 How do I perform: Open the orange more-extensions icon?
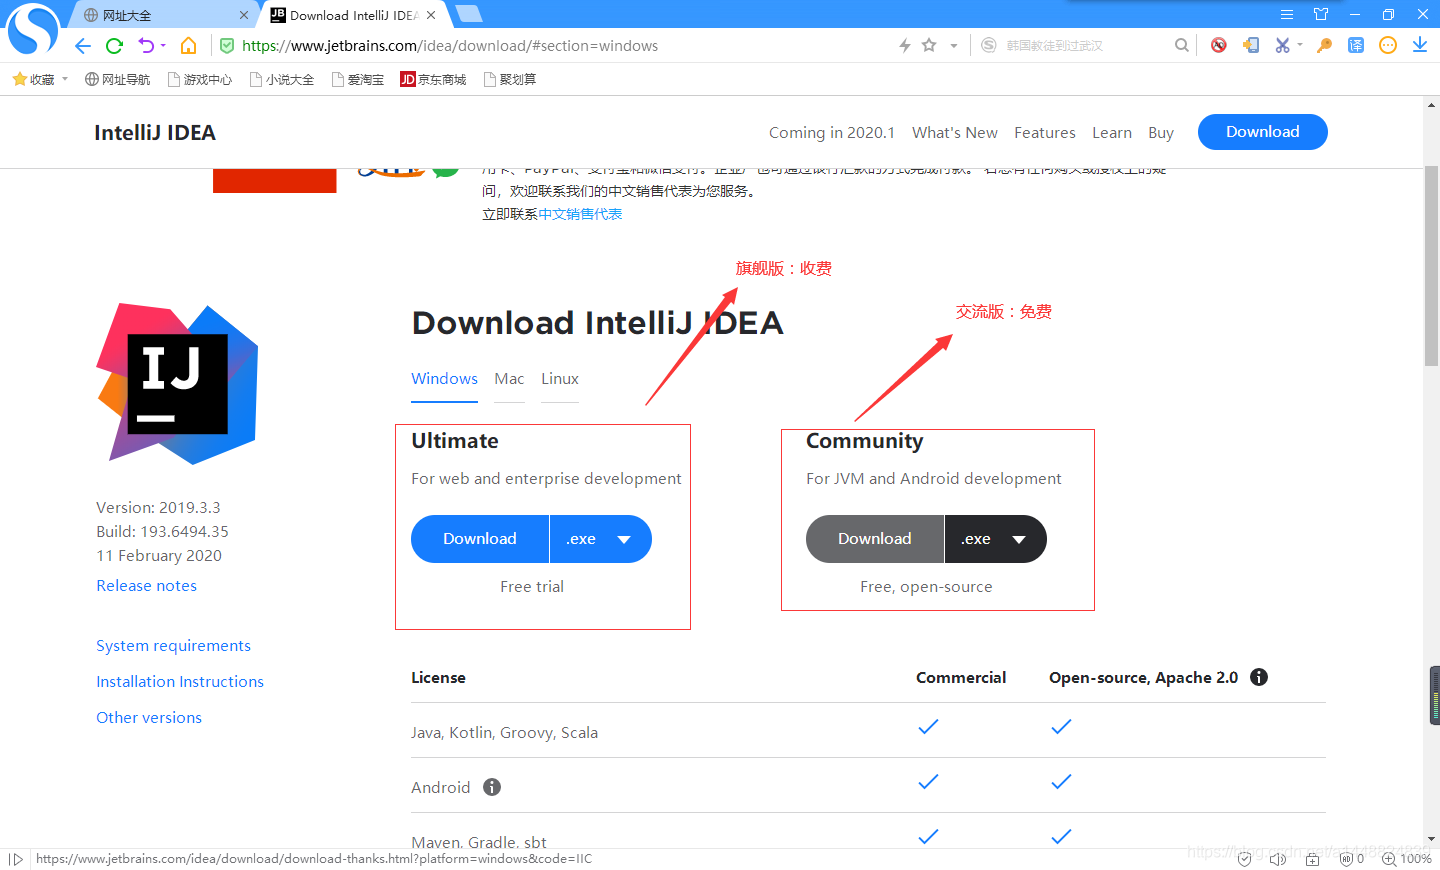click(1388, 45)
